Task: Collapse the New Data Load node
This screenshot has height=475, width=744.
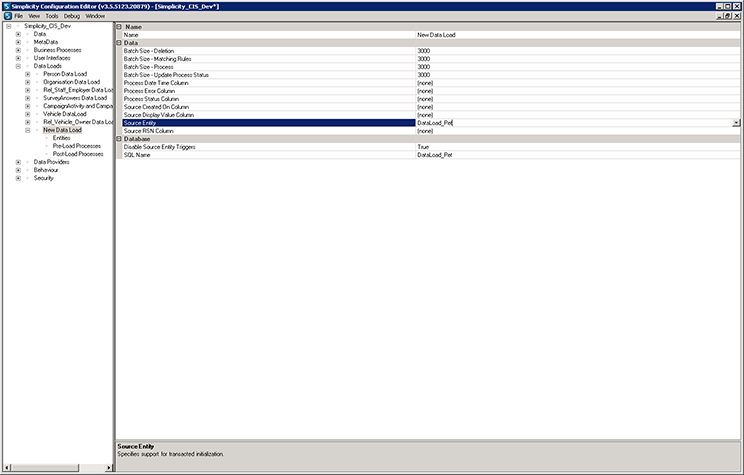Action: pyautogui.click(x=28, y=130)
